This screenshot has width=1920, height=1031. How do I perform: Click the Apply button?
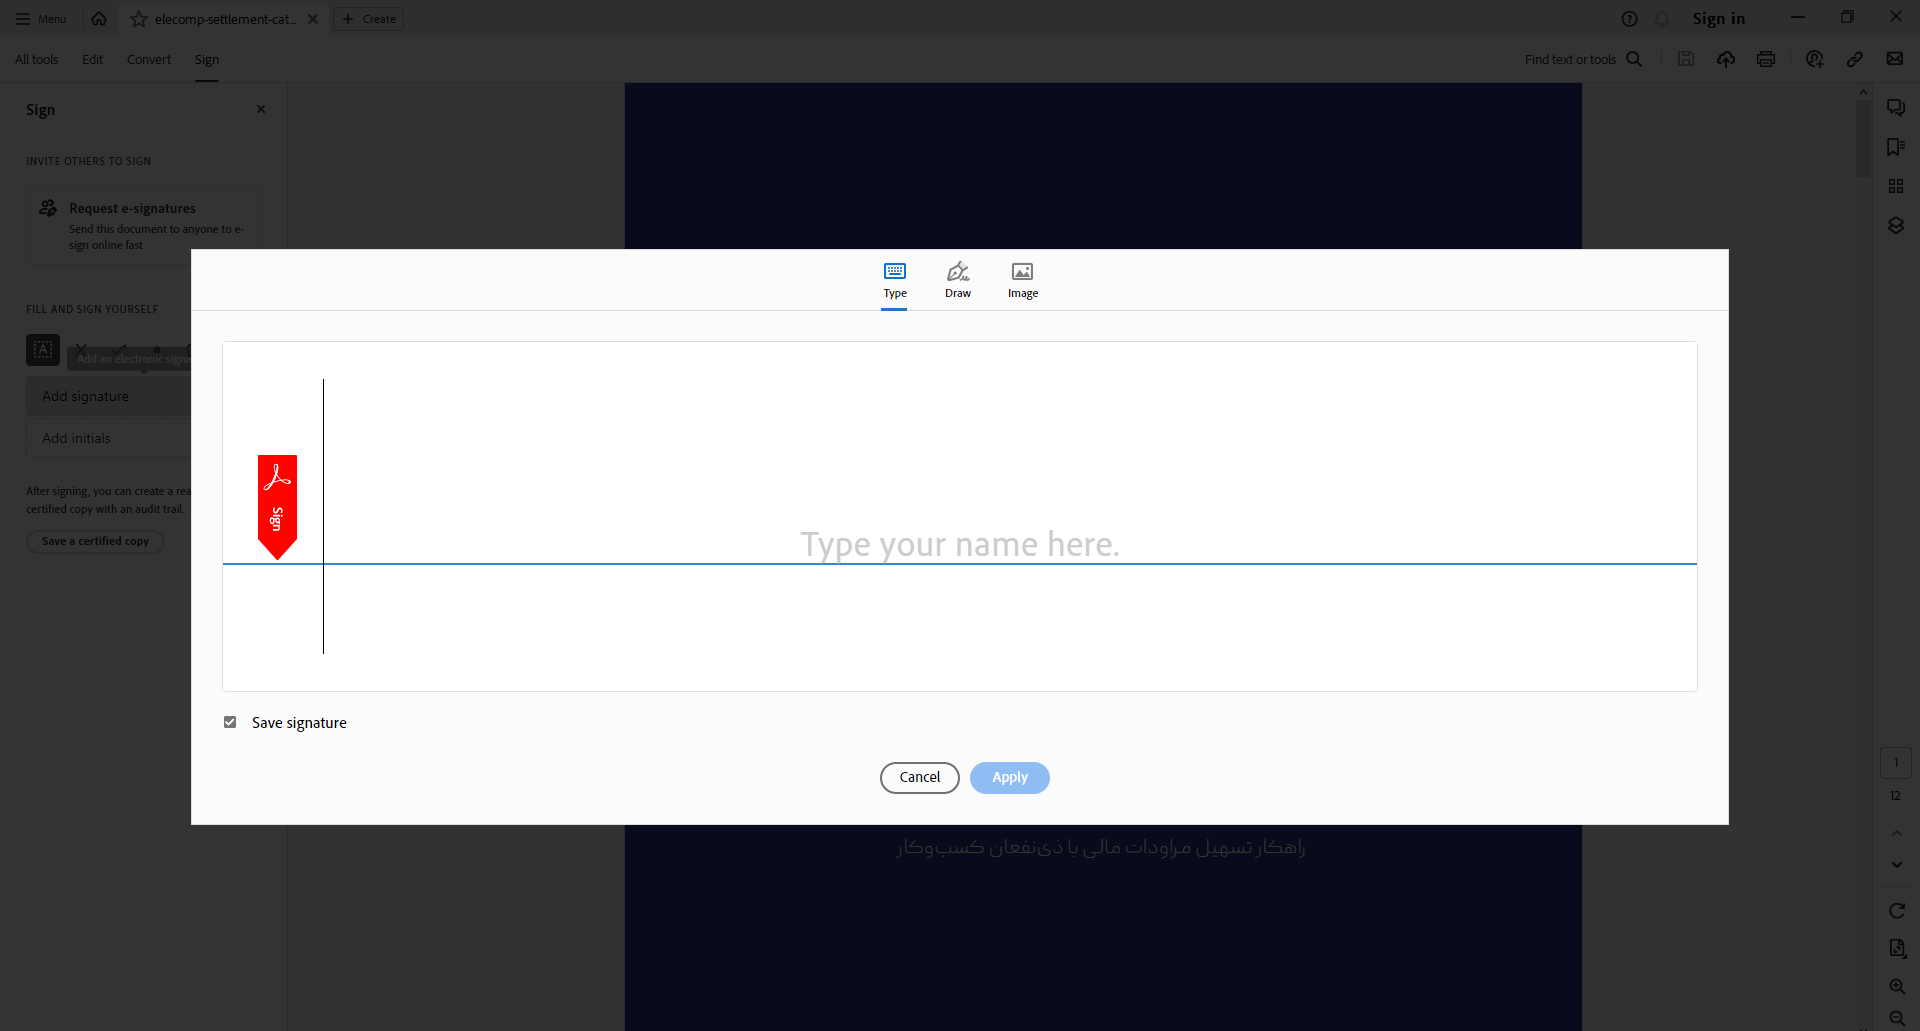(x=1009, y=777)
